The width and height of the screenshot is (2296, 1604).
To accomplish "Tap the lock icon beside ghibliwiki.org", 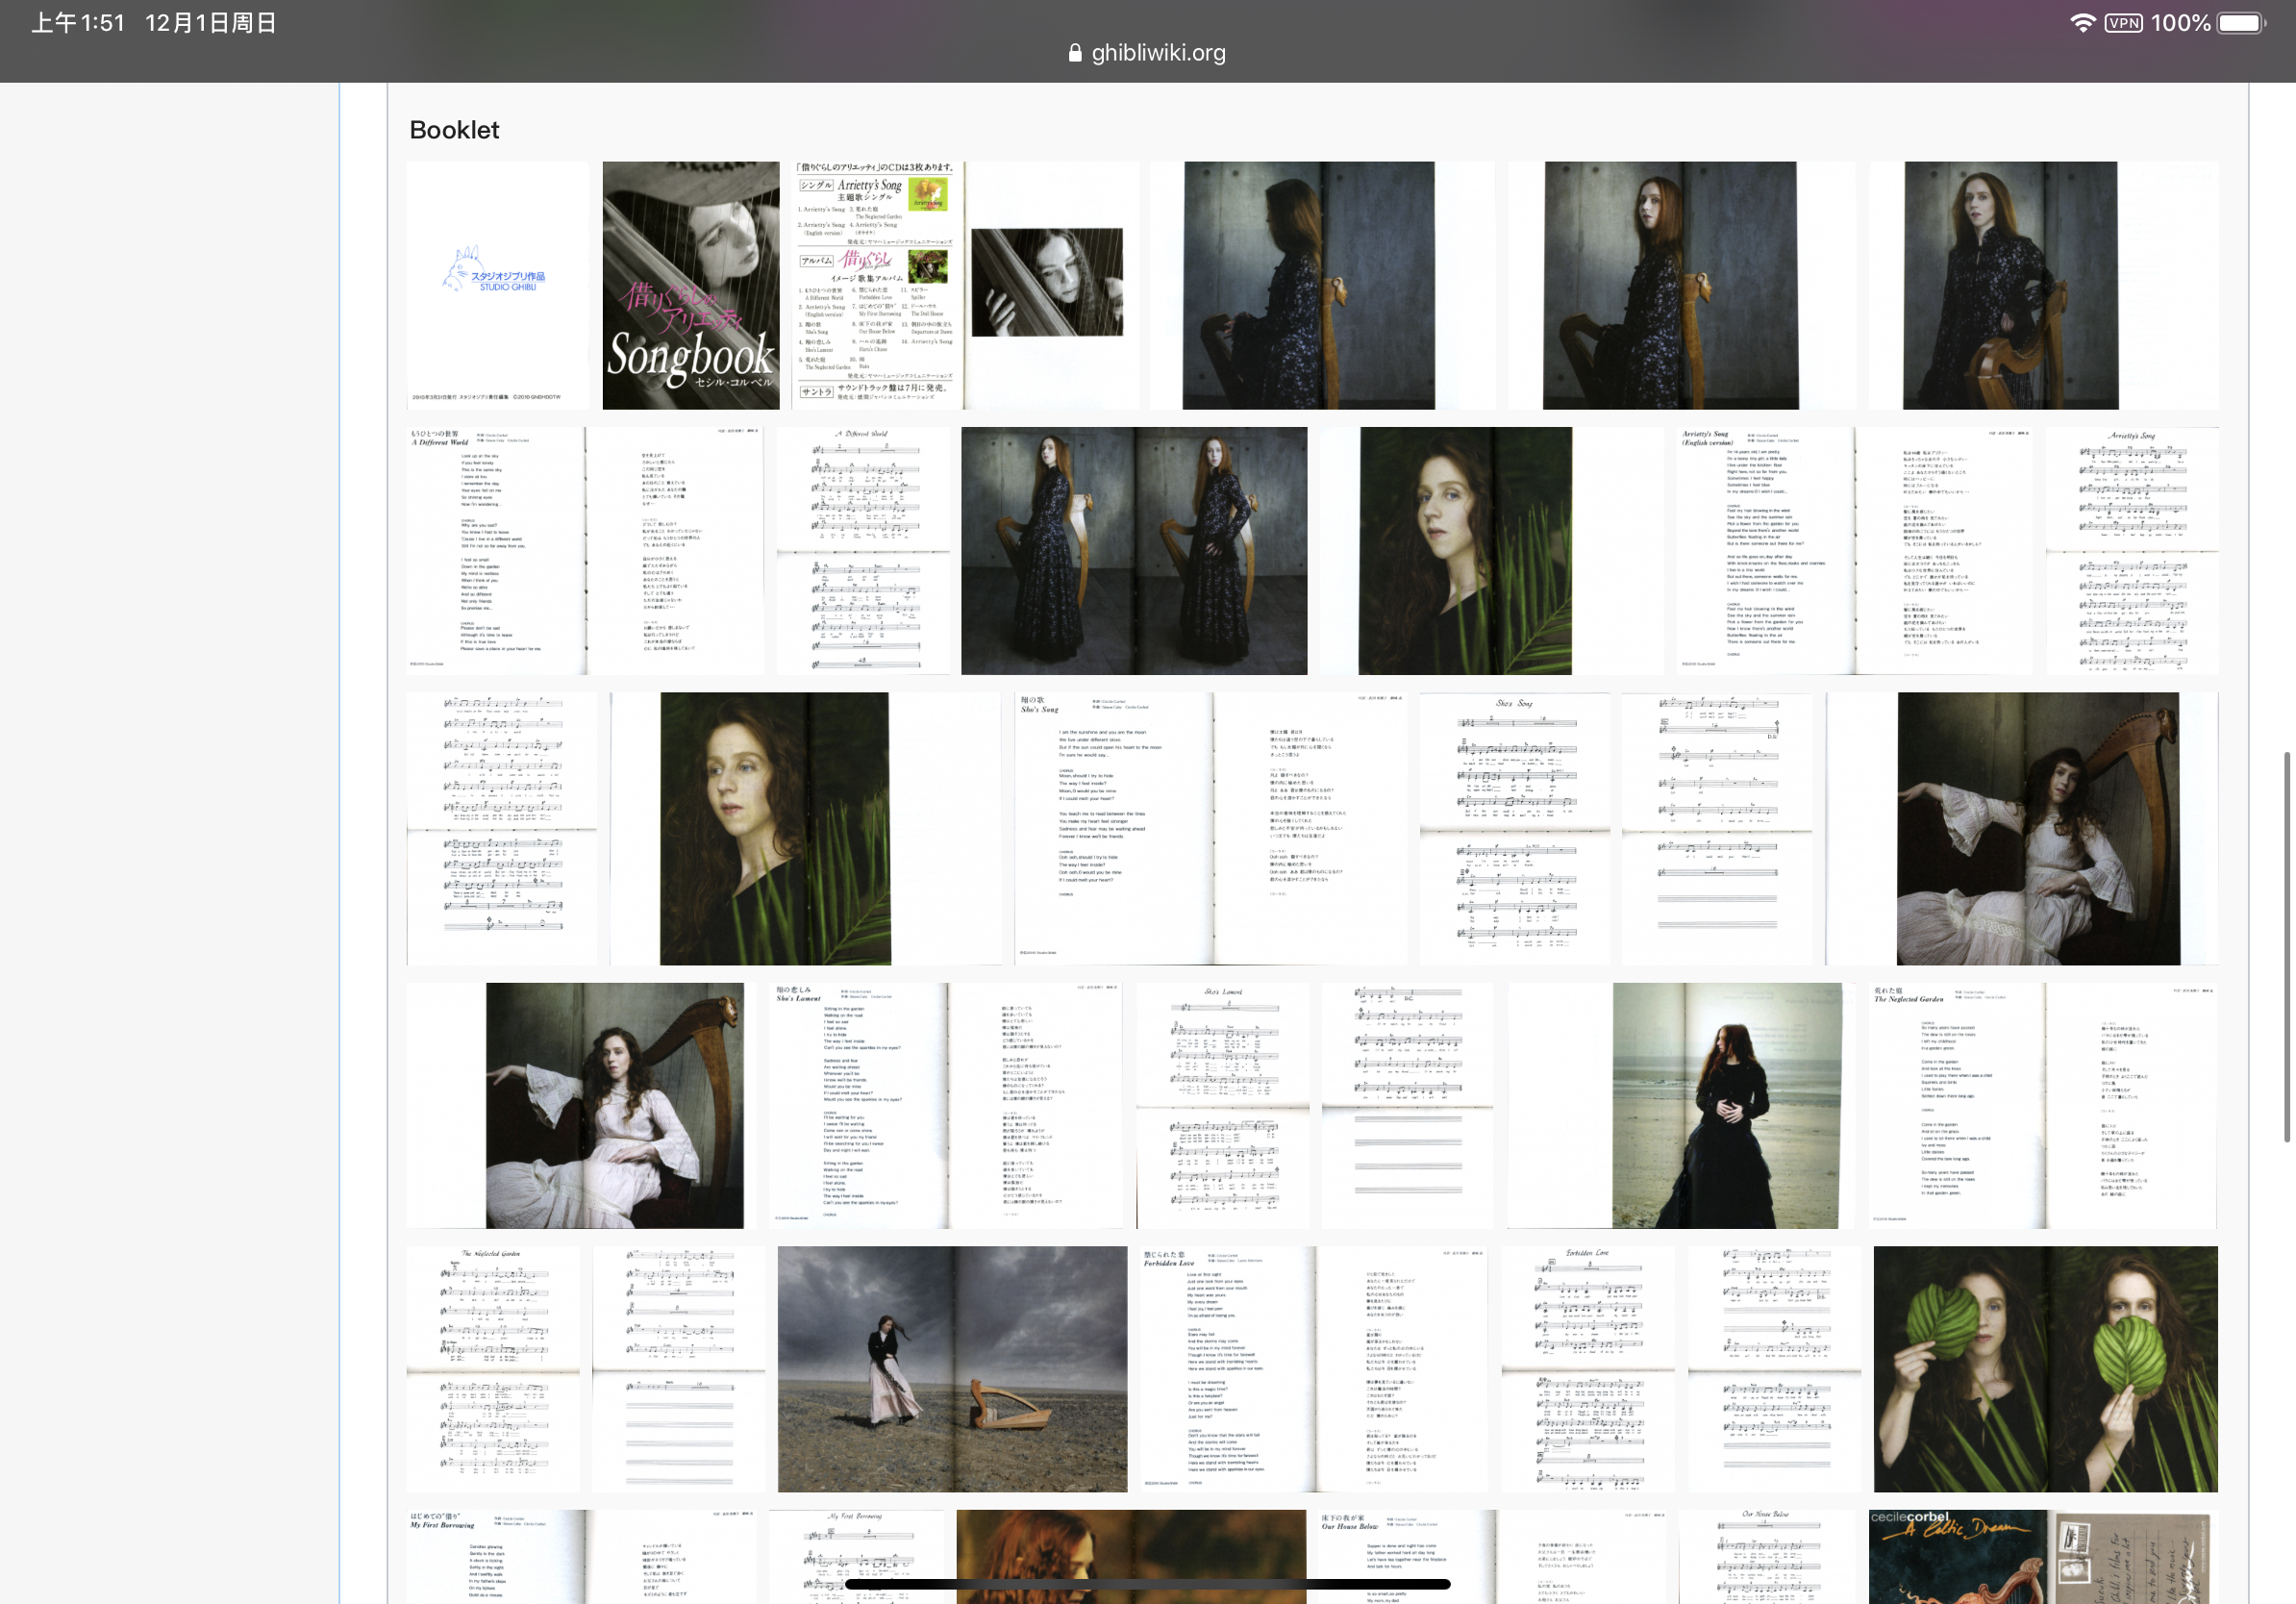I will [x=1075, y=53].
